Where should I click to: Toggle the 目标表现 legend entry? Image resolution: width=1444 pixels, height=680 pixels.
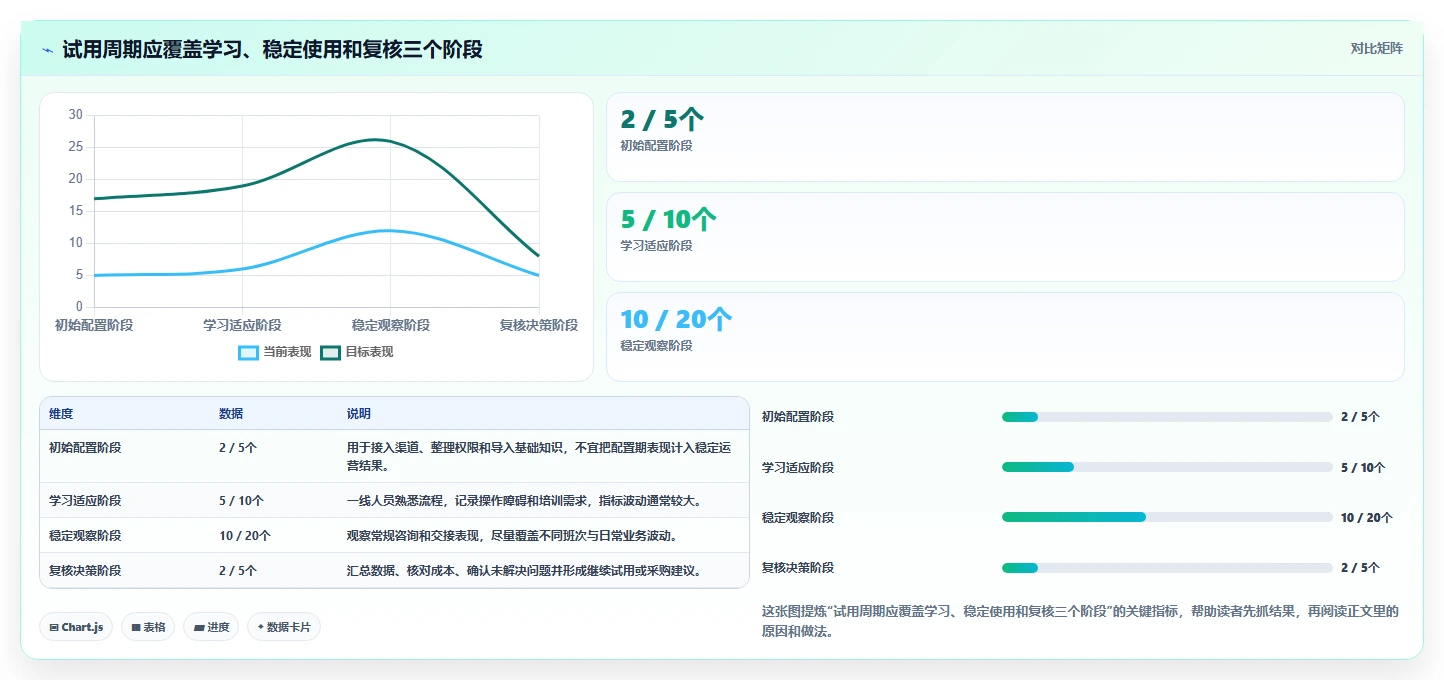pos(357,352)
